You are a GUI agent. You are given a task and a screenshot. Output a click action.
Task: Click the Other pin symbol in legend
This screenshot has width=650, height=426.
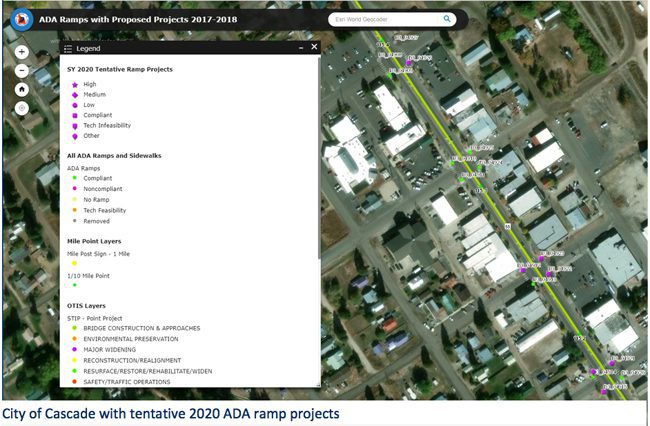pyautogui.click(x=75, y=136)
